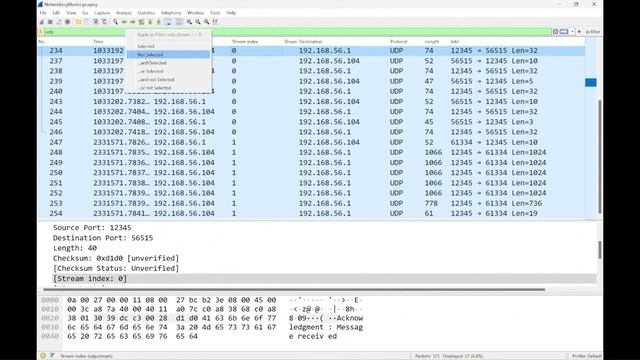Viewport: 640px width, 360px height.
Task: Open the Capture menu
Action: [x=102, y=13]
